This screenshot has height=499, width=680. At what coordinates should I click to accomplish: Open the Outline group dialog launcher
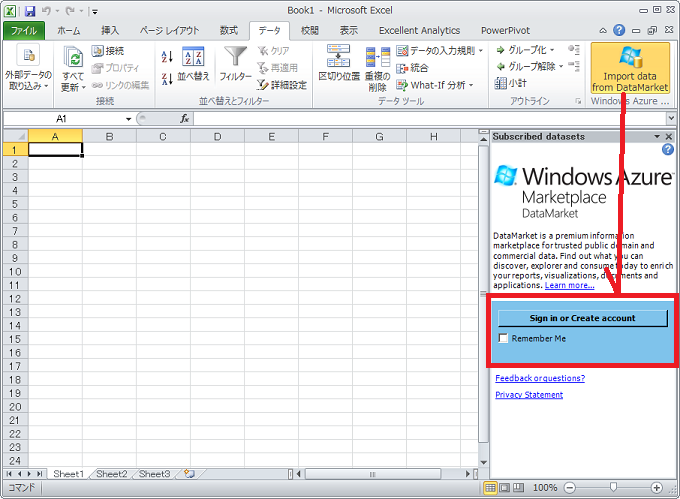pyautogui.click(x=578, y=101)
